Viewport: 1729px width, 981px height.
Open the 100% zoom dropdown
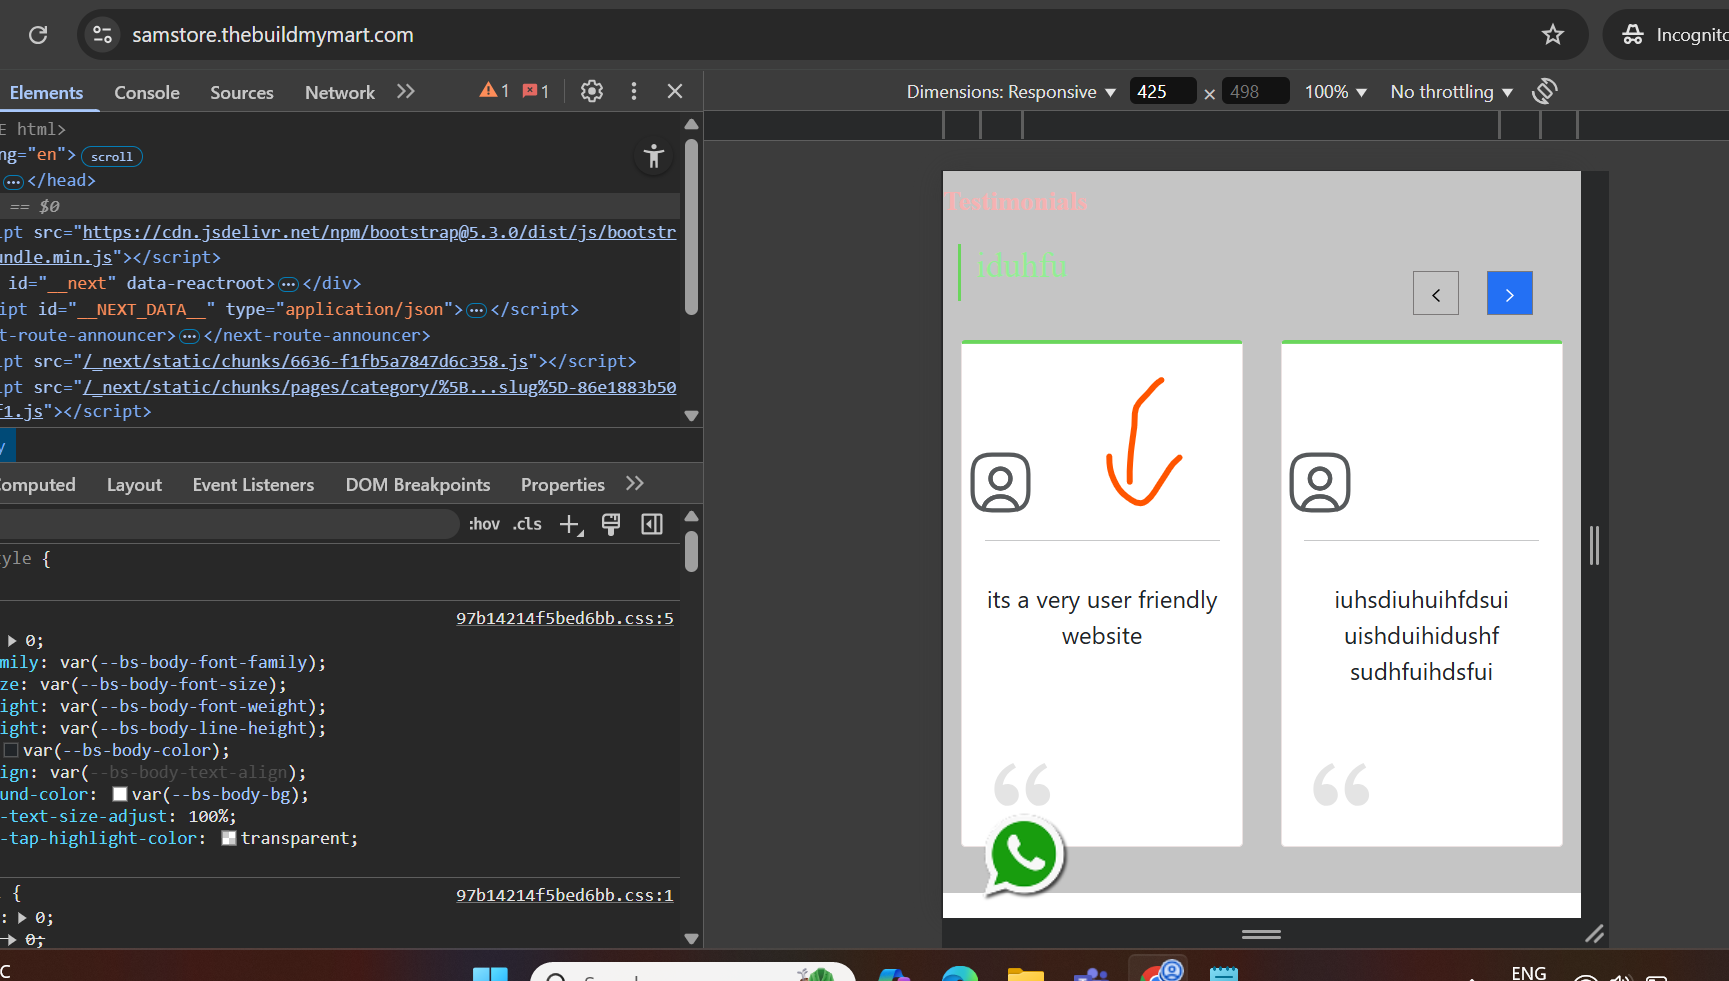(1335, 92)
